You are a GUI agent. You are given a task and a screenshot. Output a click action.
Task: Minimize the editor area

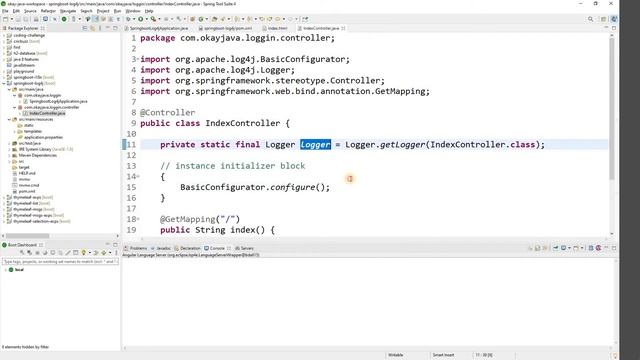tap(606, 28)
